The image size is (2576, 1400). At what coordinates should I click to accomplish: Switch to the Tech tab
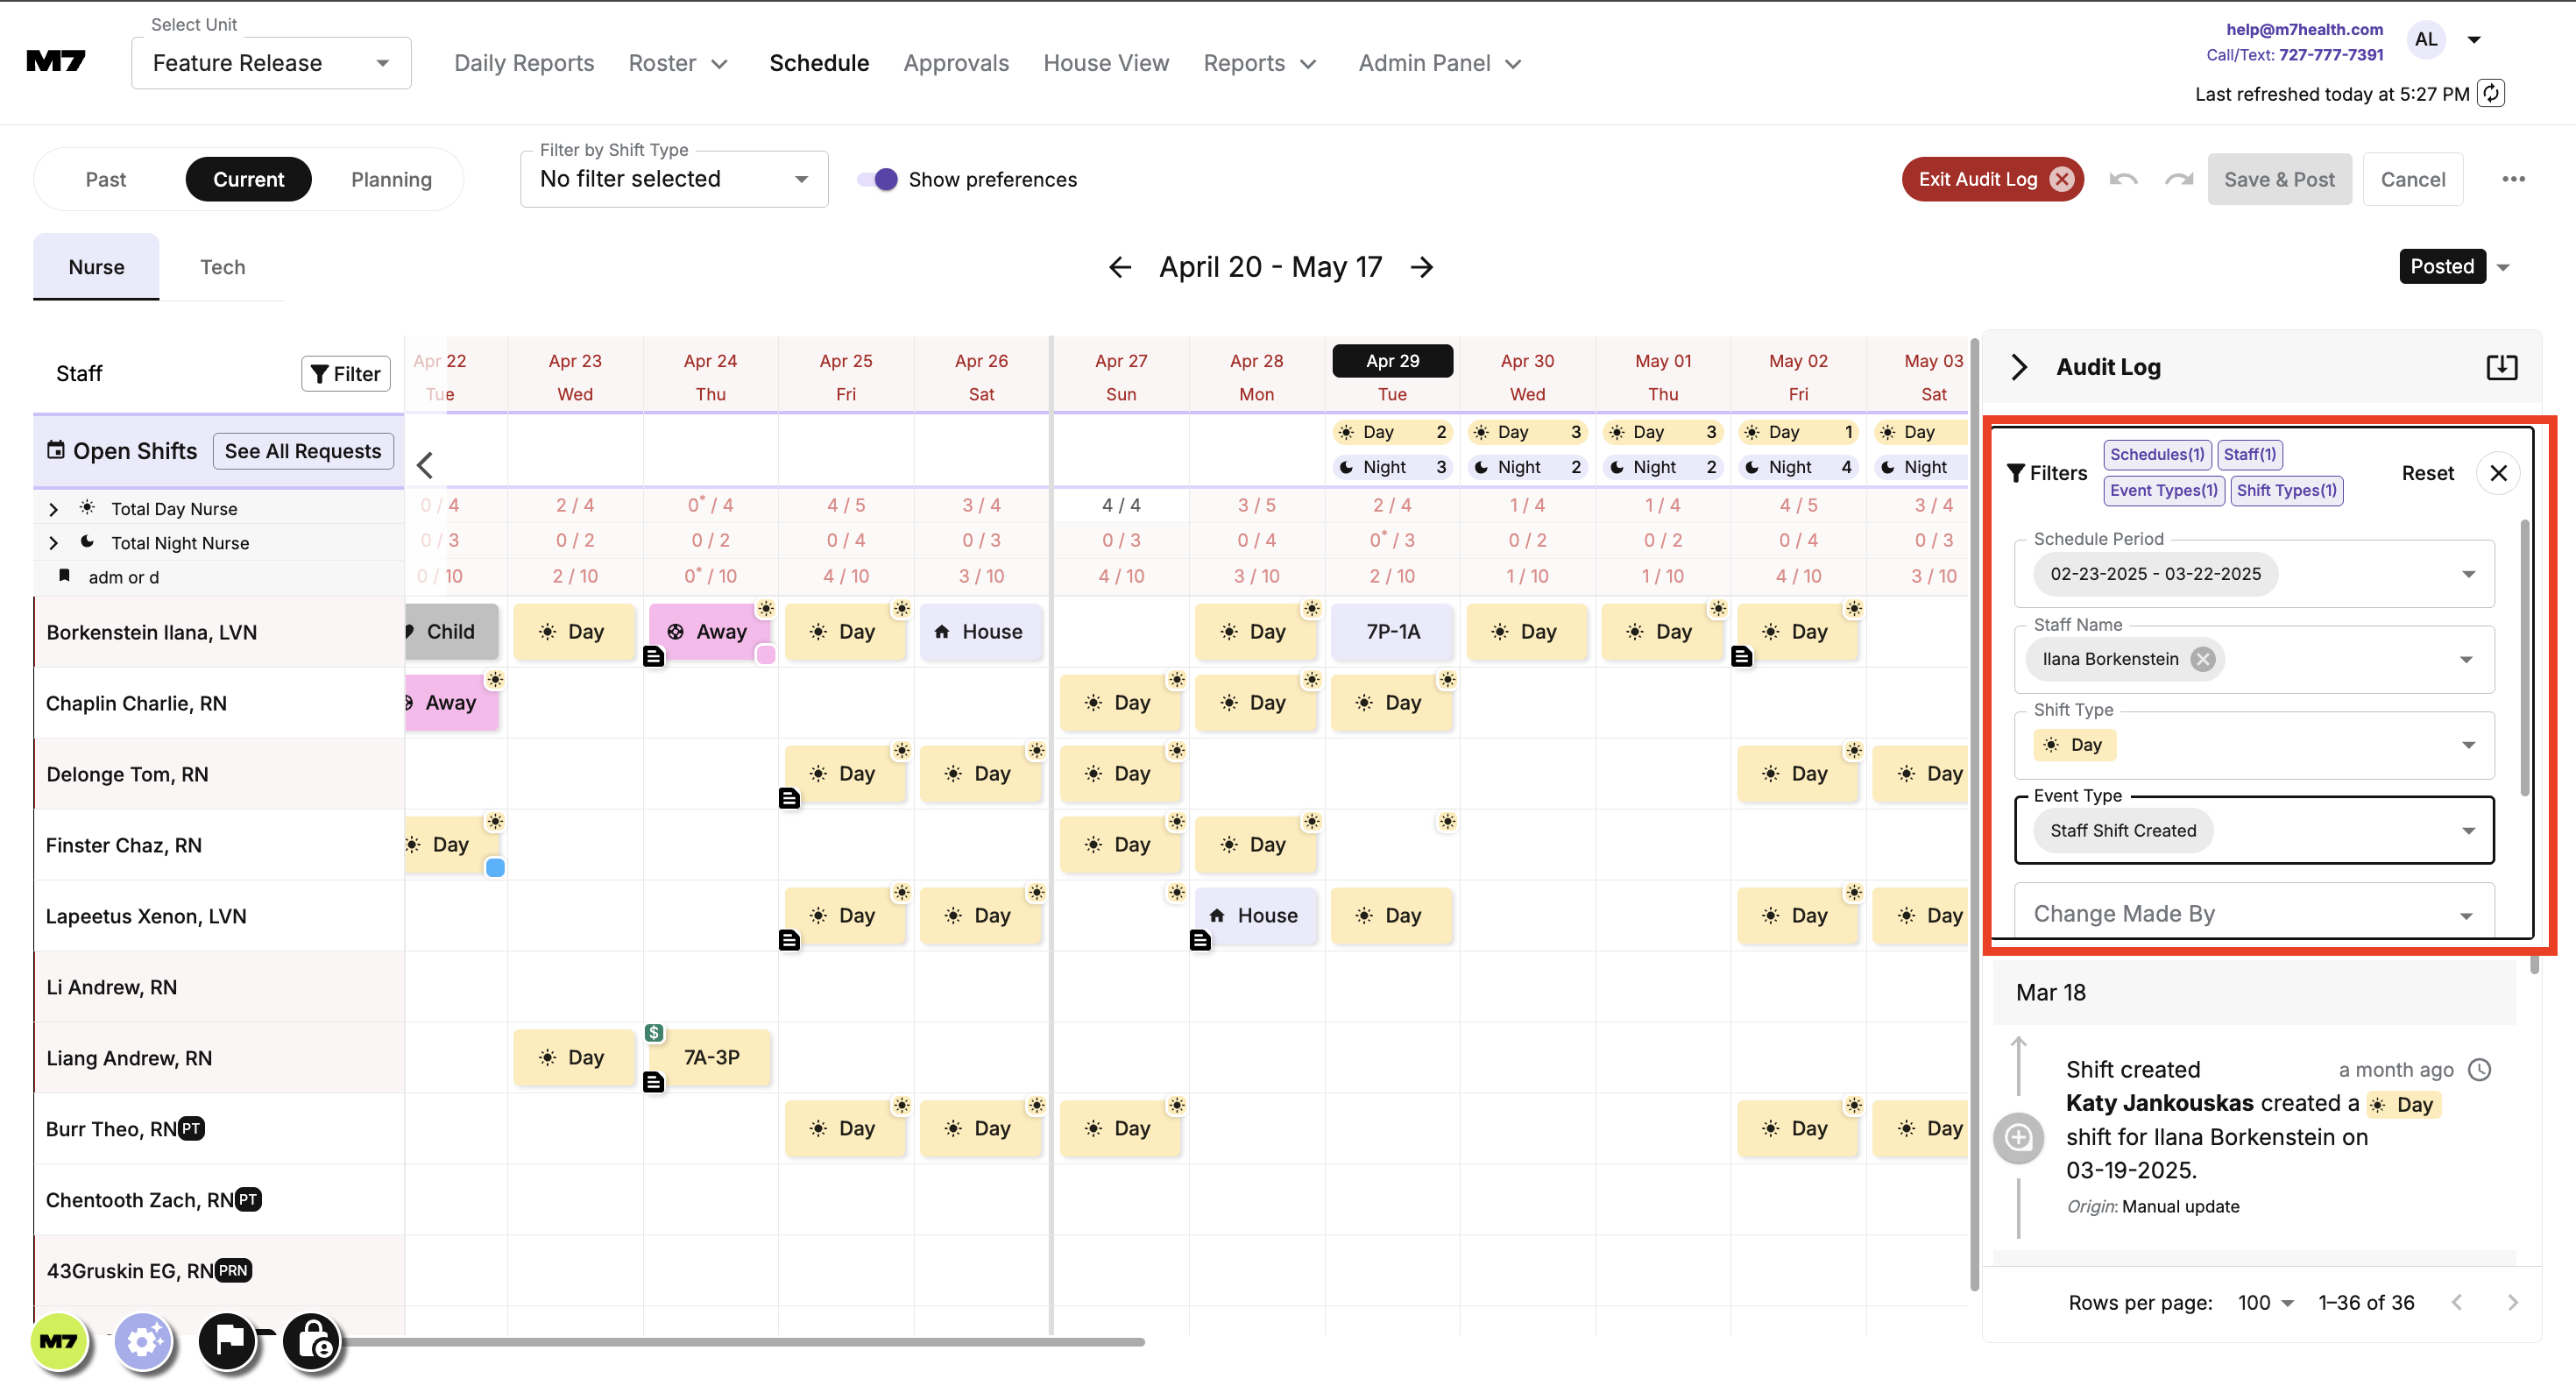222,267
